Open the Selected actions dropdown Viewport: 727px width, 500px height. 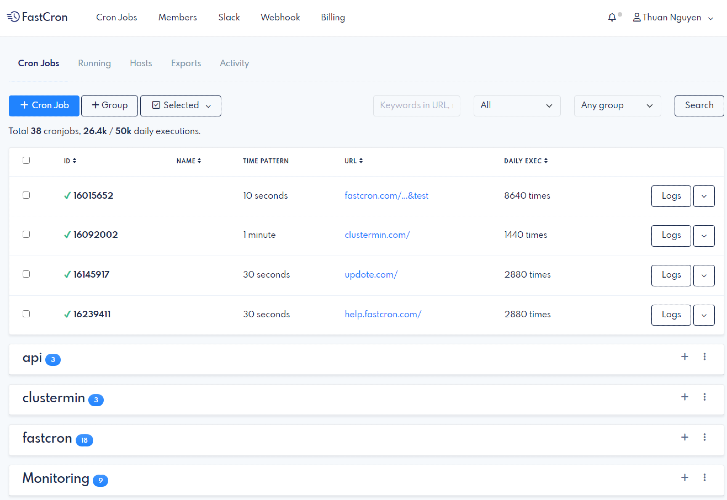pos(181,106)
